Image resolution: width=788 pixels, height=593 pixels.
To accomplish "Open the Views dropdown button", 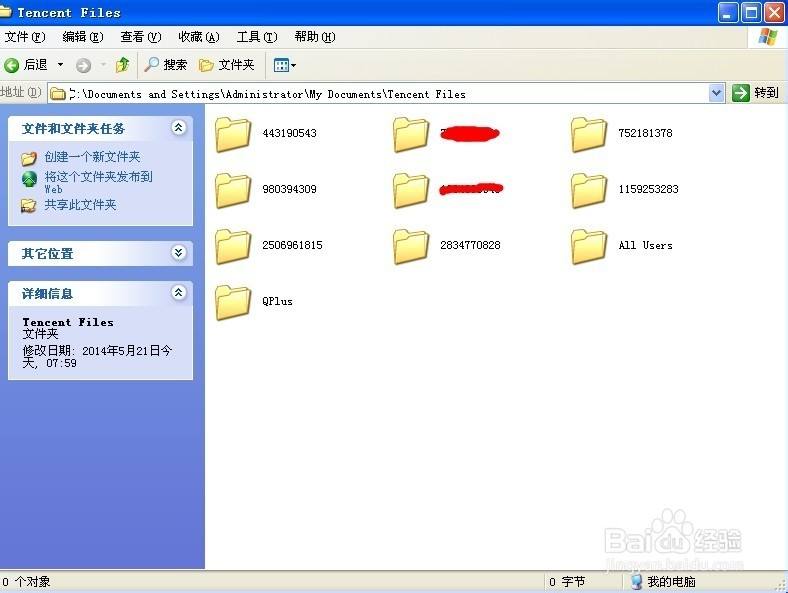I will pos(284,65).
